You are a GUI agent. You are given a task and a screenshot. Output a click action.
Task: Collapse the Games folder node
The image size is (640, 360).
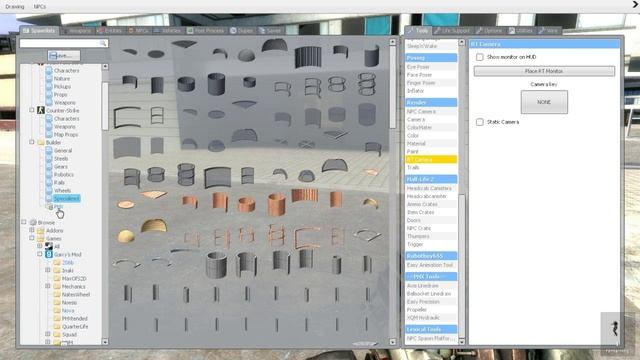[32, 238]
